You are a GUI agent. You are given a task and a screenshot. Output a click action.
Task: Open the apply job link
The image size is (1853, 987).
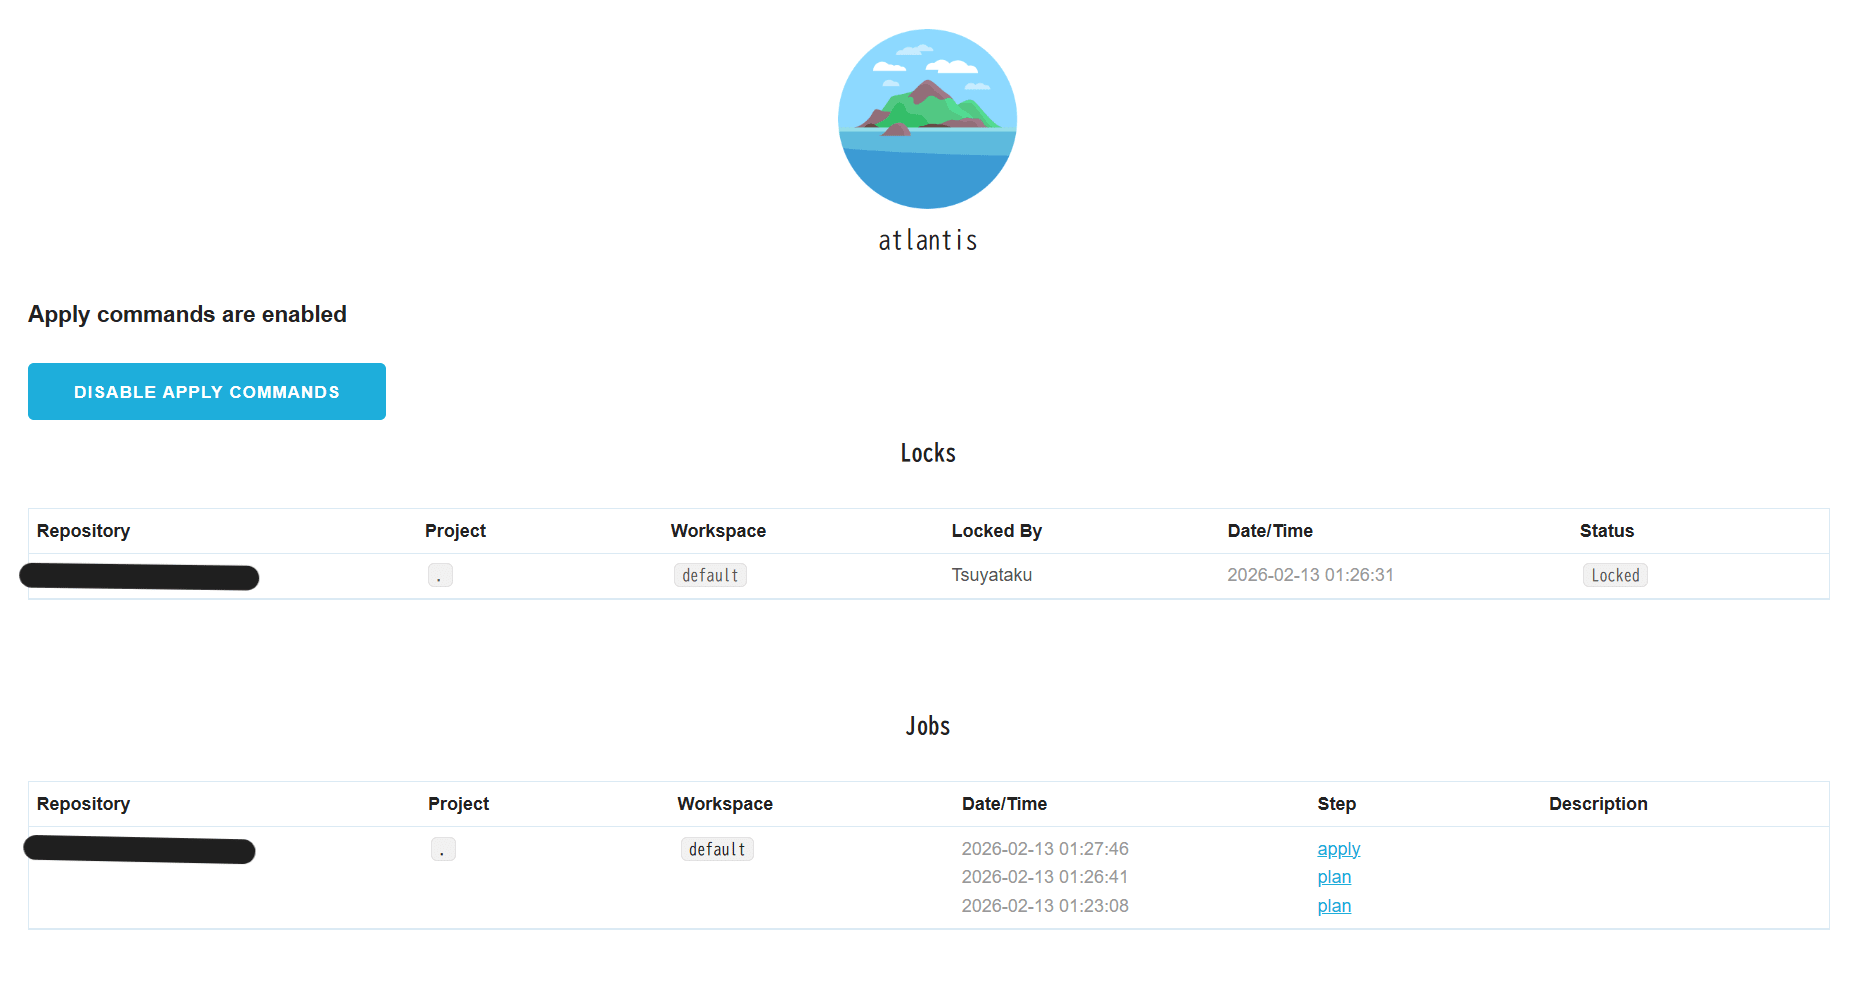(x=1338, y=849)
